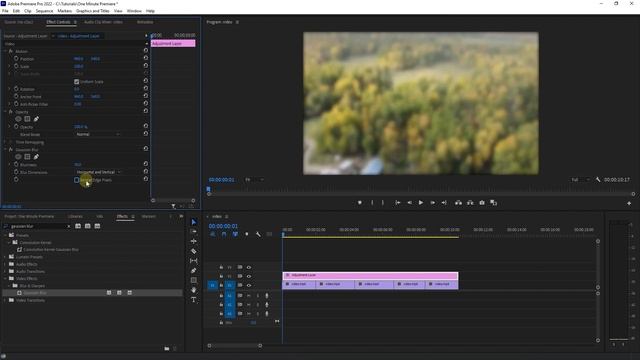Image resolution: width=640 pixels, height=360 pixels.
Task: Click Export Frame camera icon
Action: [x=482, y=202]
